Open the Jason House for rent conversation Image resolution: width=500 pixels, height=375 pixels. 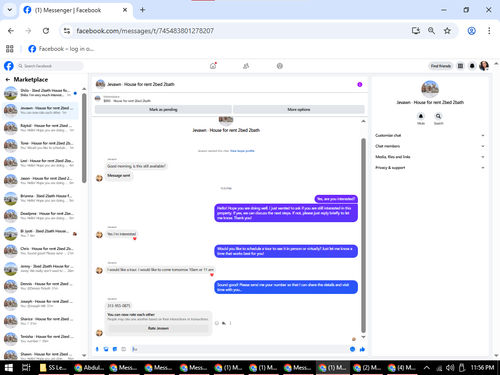[41, 181]
